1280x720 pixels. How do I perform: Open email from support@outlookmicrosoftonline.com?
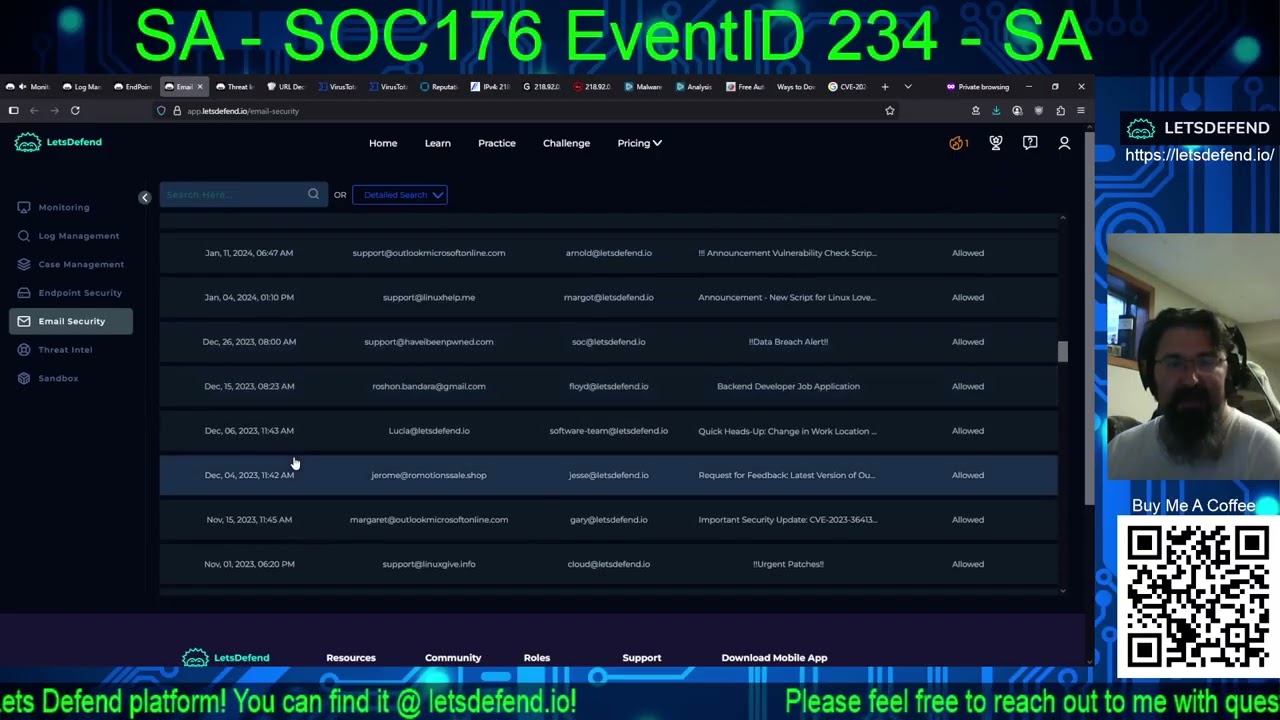[x=608, y=253]
